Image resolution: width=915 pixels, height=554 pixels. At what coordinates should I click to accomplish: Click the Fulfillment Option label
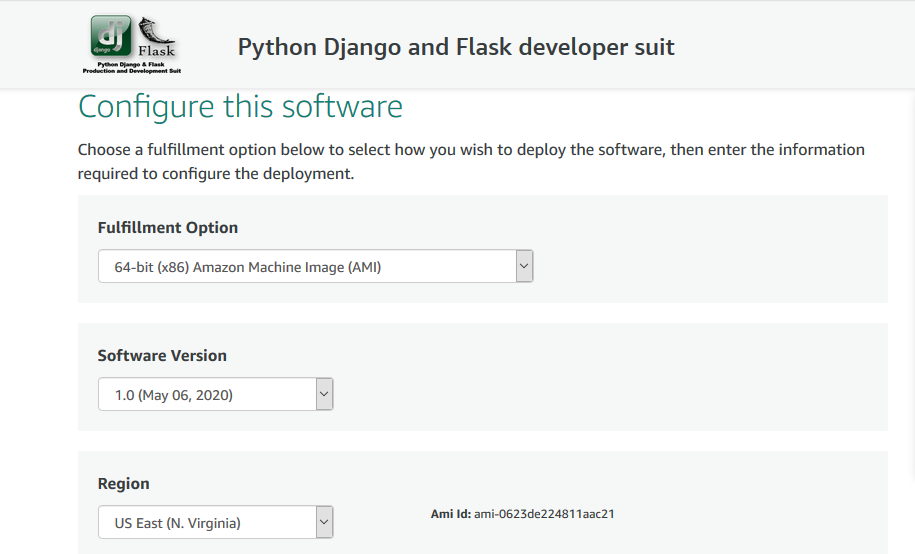[x=167, y=228]
